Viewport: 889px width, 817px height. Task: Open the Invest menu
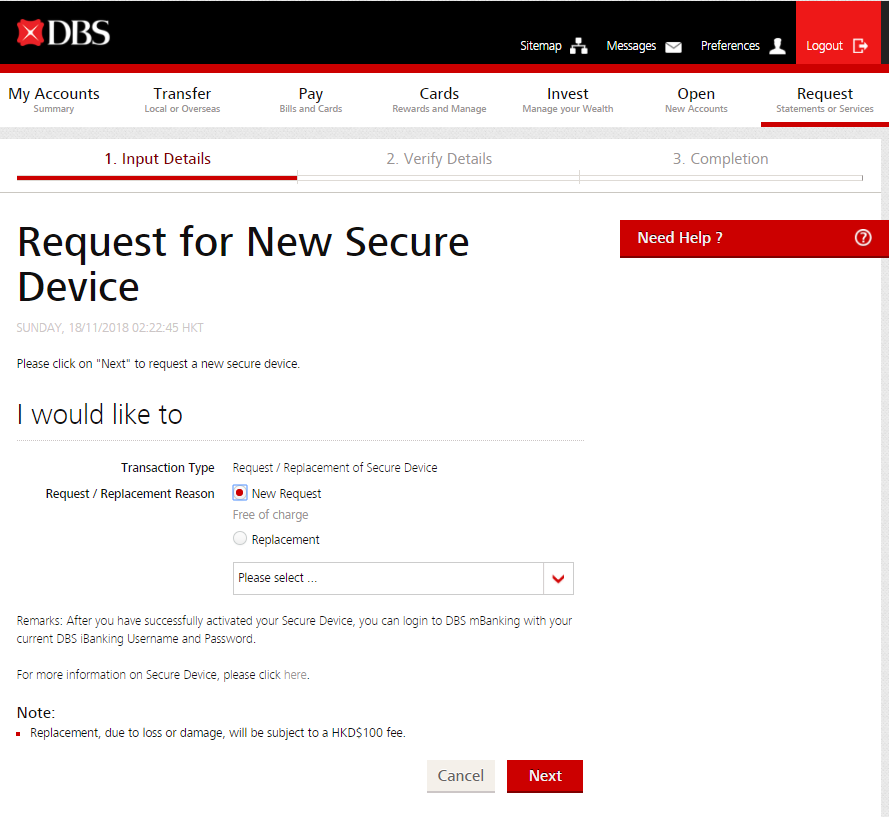(x=567, y=100)
